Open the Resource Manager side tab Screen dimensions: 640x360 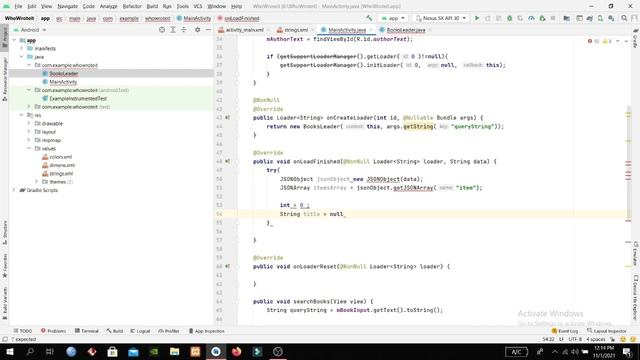click(4, 78)
